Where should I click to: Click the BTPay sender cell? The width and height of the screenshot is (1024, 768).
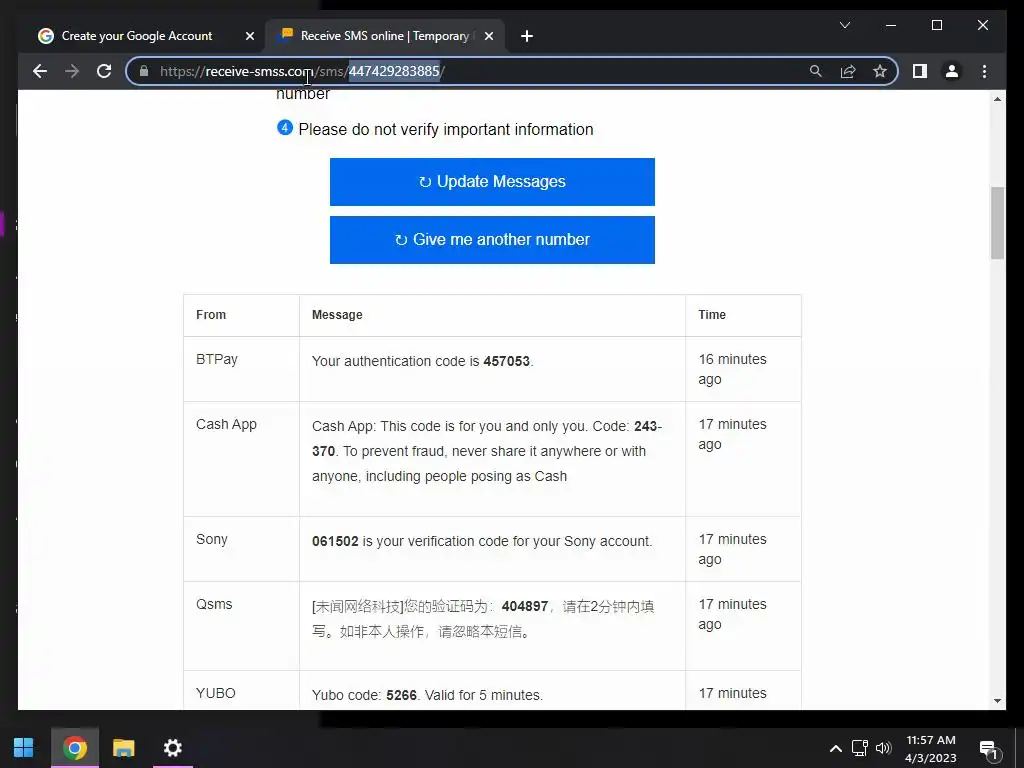[x=241, y=369]
